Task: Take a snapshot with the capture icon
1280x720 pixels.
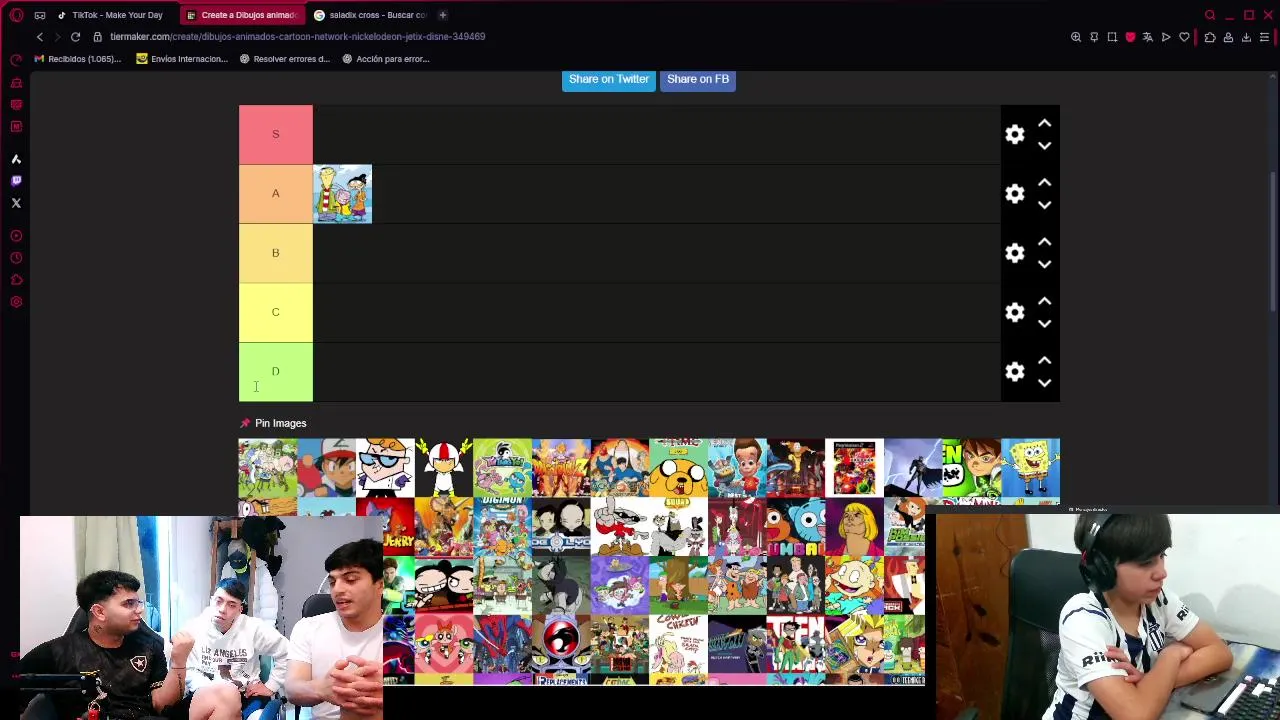Action: pos(1112,37)
